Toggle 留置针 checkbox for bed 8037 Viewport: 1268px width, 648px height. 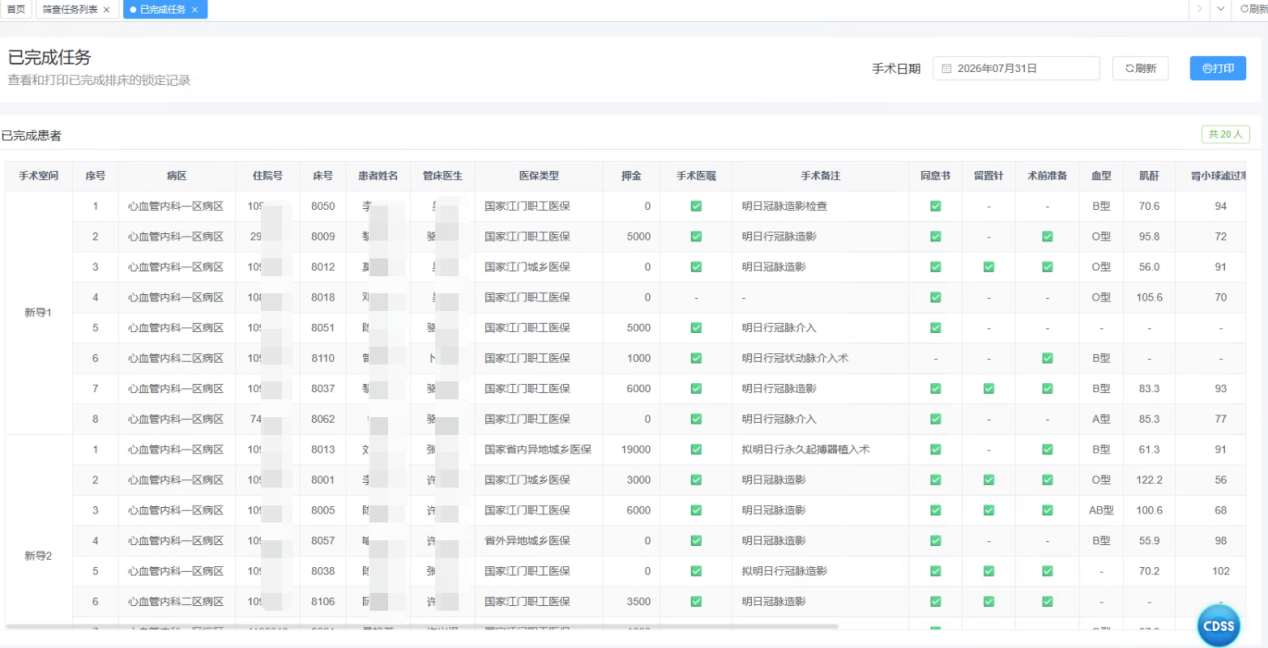[x=988, y=388]
